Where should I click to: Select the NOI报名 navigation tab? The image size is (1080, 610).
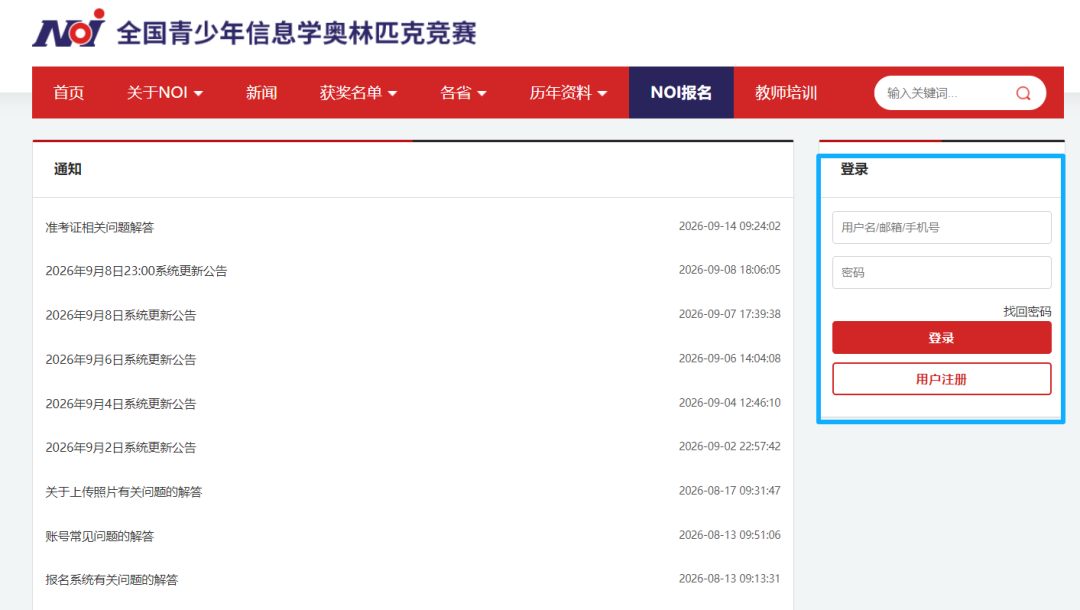coord(681,92)
